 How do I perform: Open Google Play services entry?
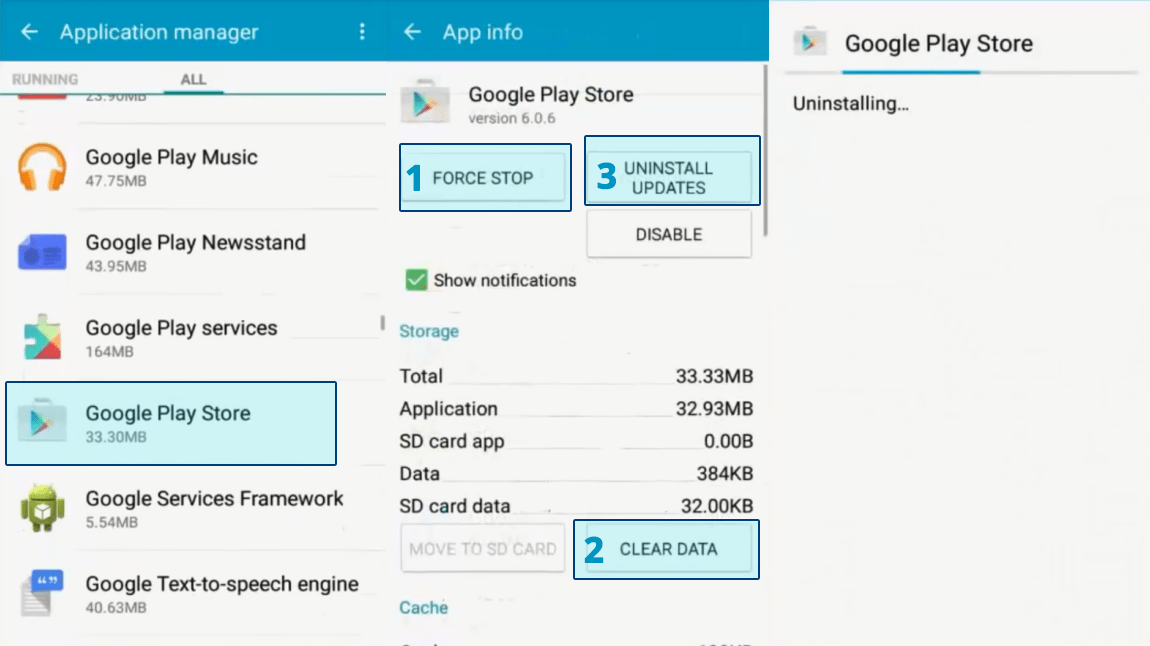pos(193,337)
